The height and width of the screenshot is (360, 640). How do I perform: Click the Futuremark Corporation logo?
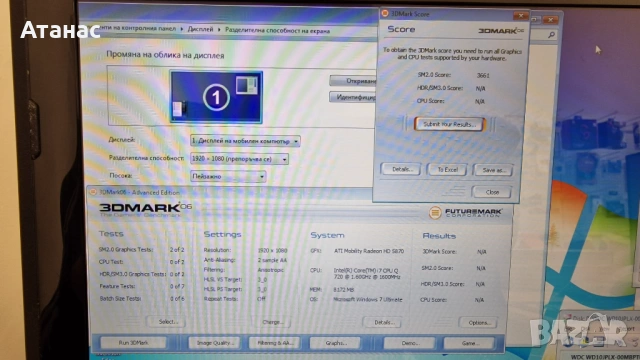point(466,213)
